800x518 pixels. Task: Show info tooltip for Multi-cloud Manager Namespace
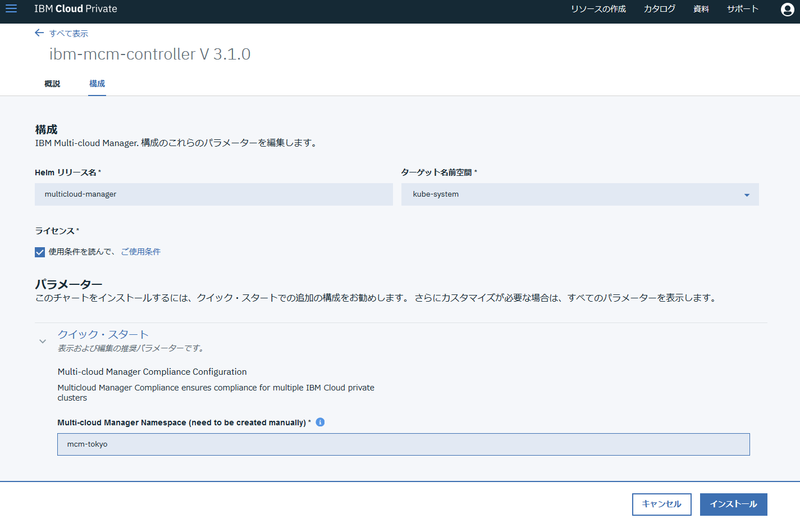click(320, 422)
